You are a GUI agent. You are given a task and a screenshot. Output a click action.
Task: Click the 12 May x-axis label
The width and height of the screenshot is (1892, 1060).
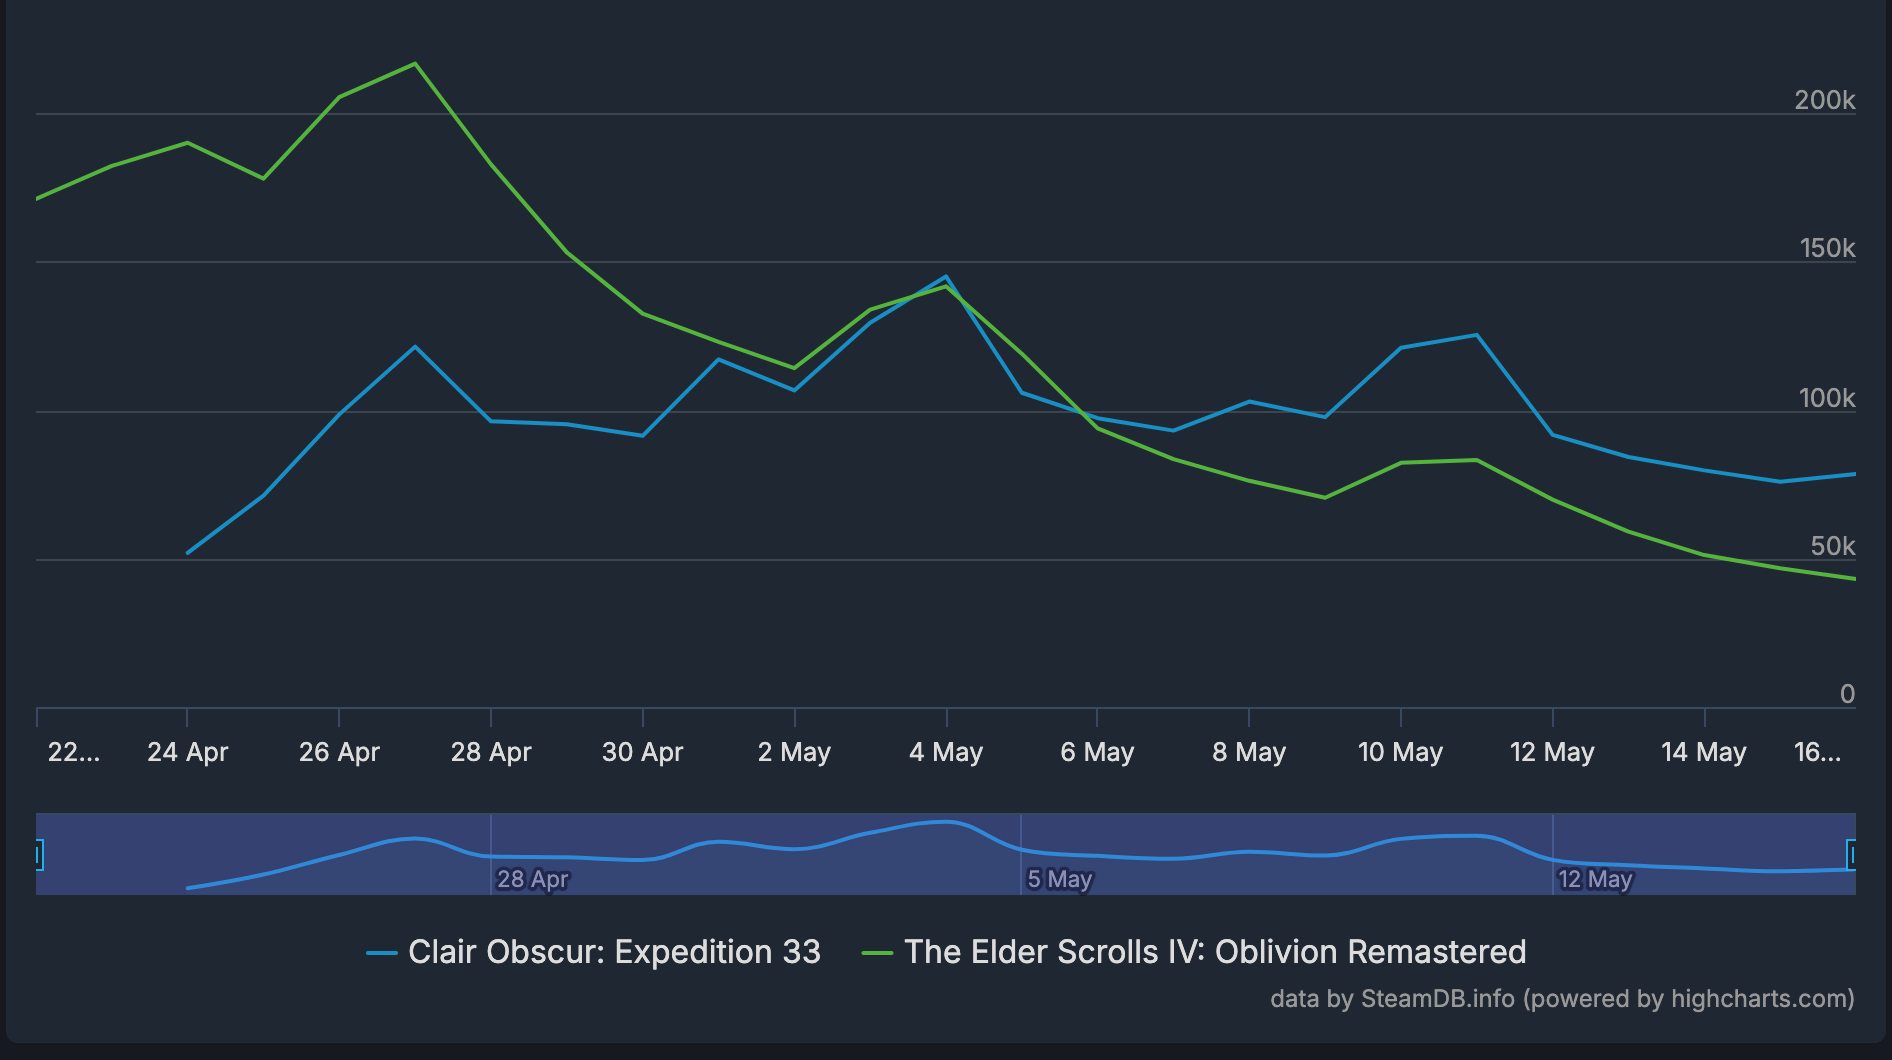pos(1552,752)
